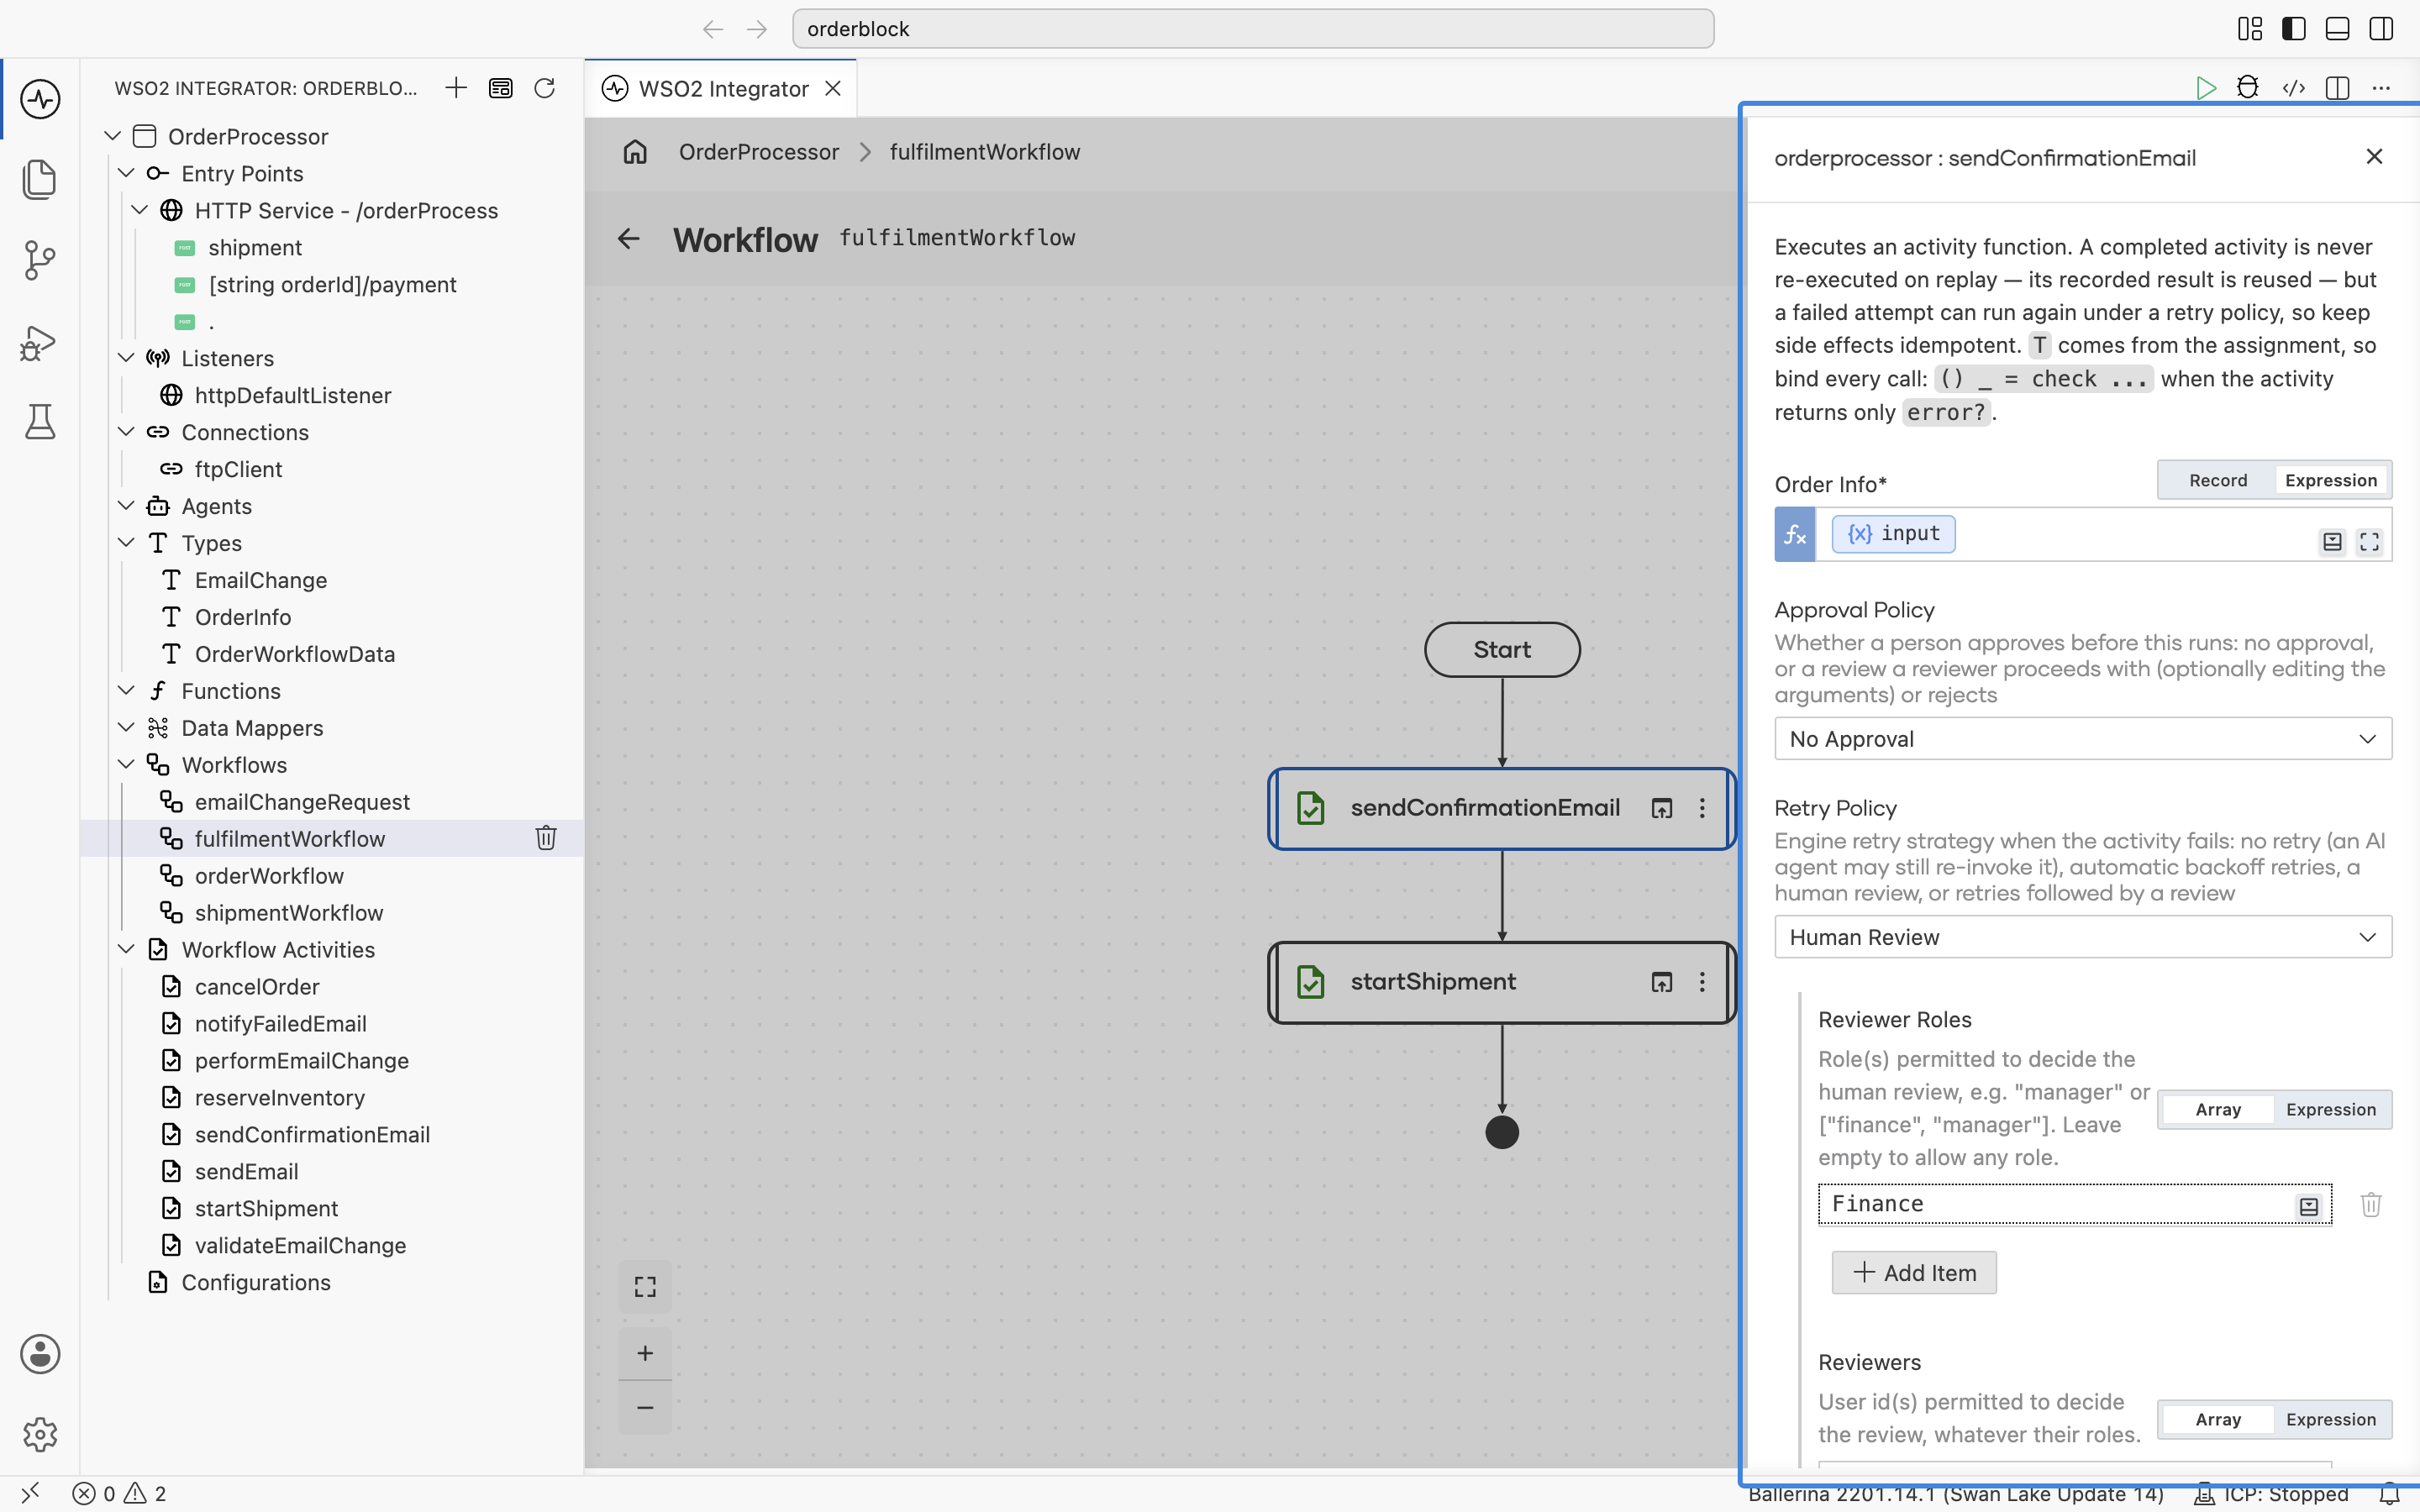Click the refresh icon in sidebar header
The height and width of the screenshot is (1512, 2420).
[544, 88]
